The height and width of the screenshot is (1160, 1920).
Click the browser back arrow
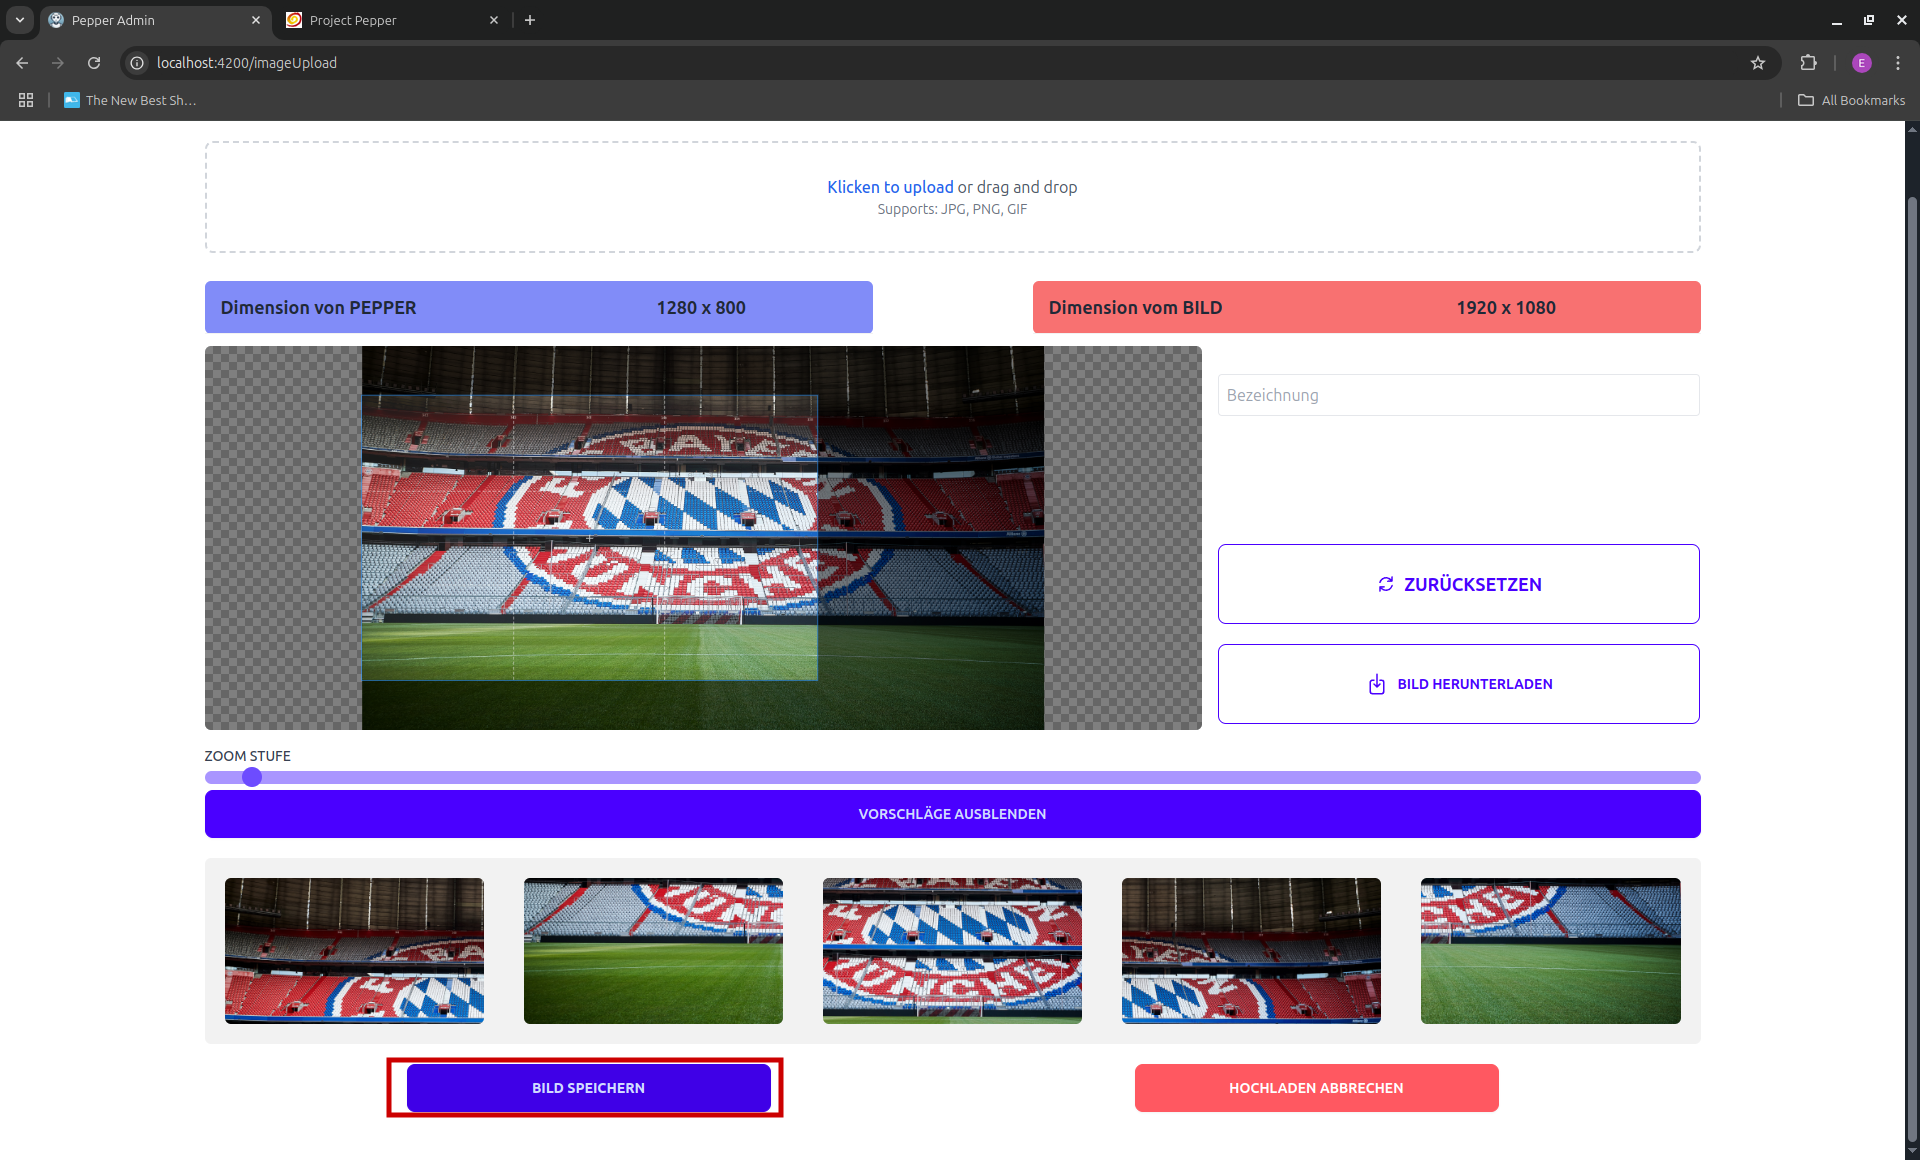pyautogui.click(x=22, y=63)
